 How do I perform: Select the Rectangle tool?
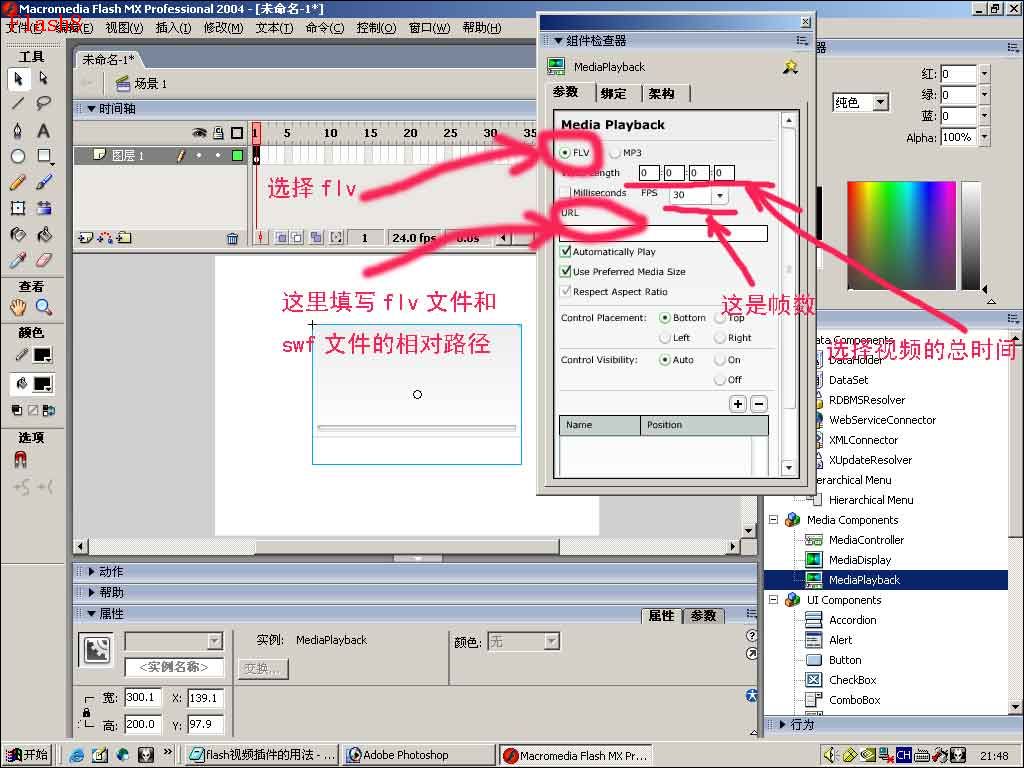click(x=44, y=156)
